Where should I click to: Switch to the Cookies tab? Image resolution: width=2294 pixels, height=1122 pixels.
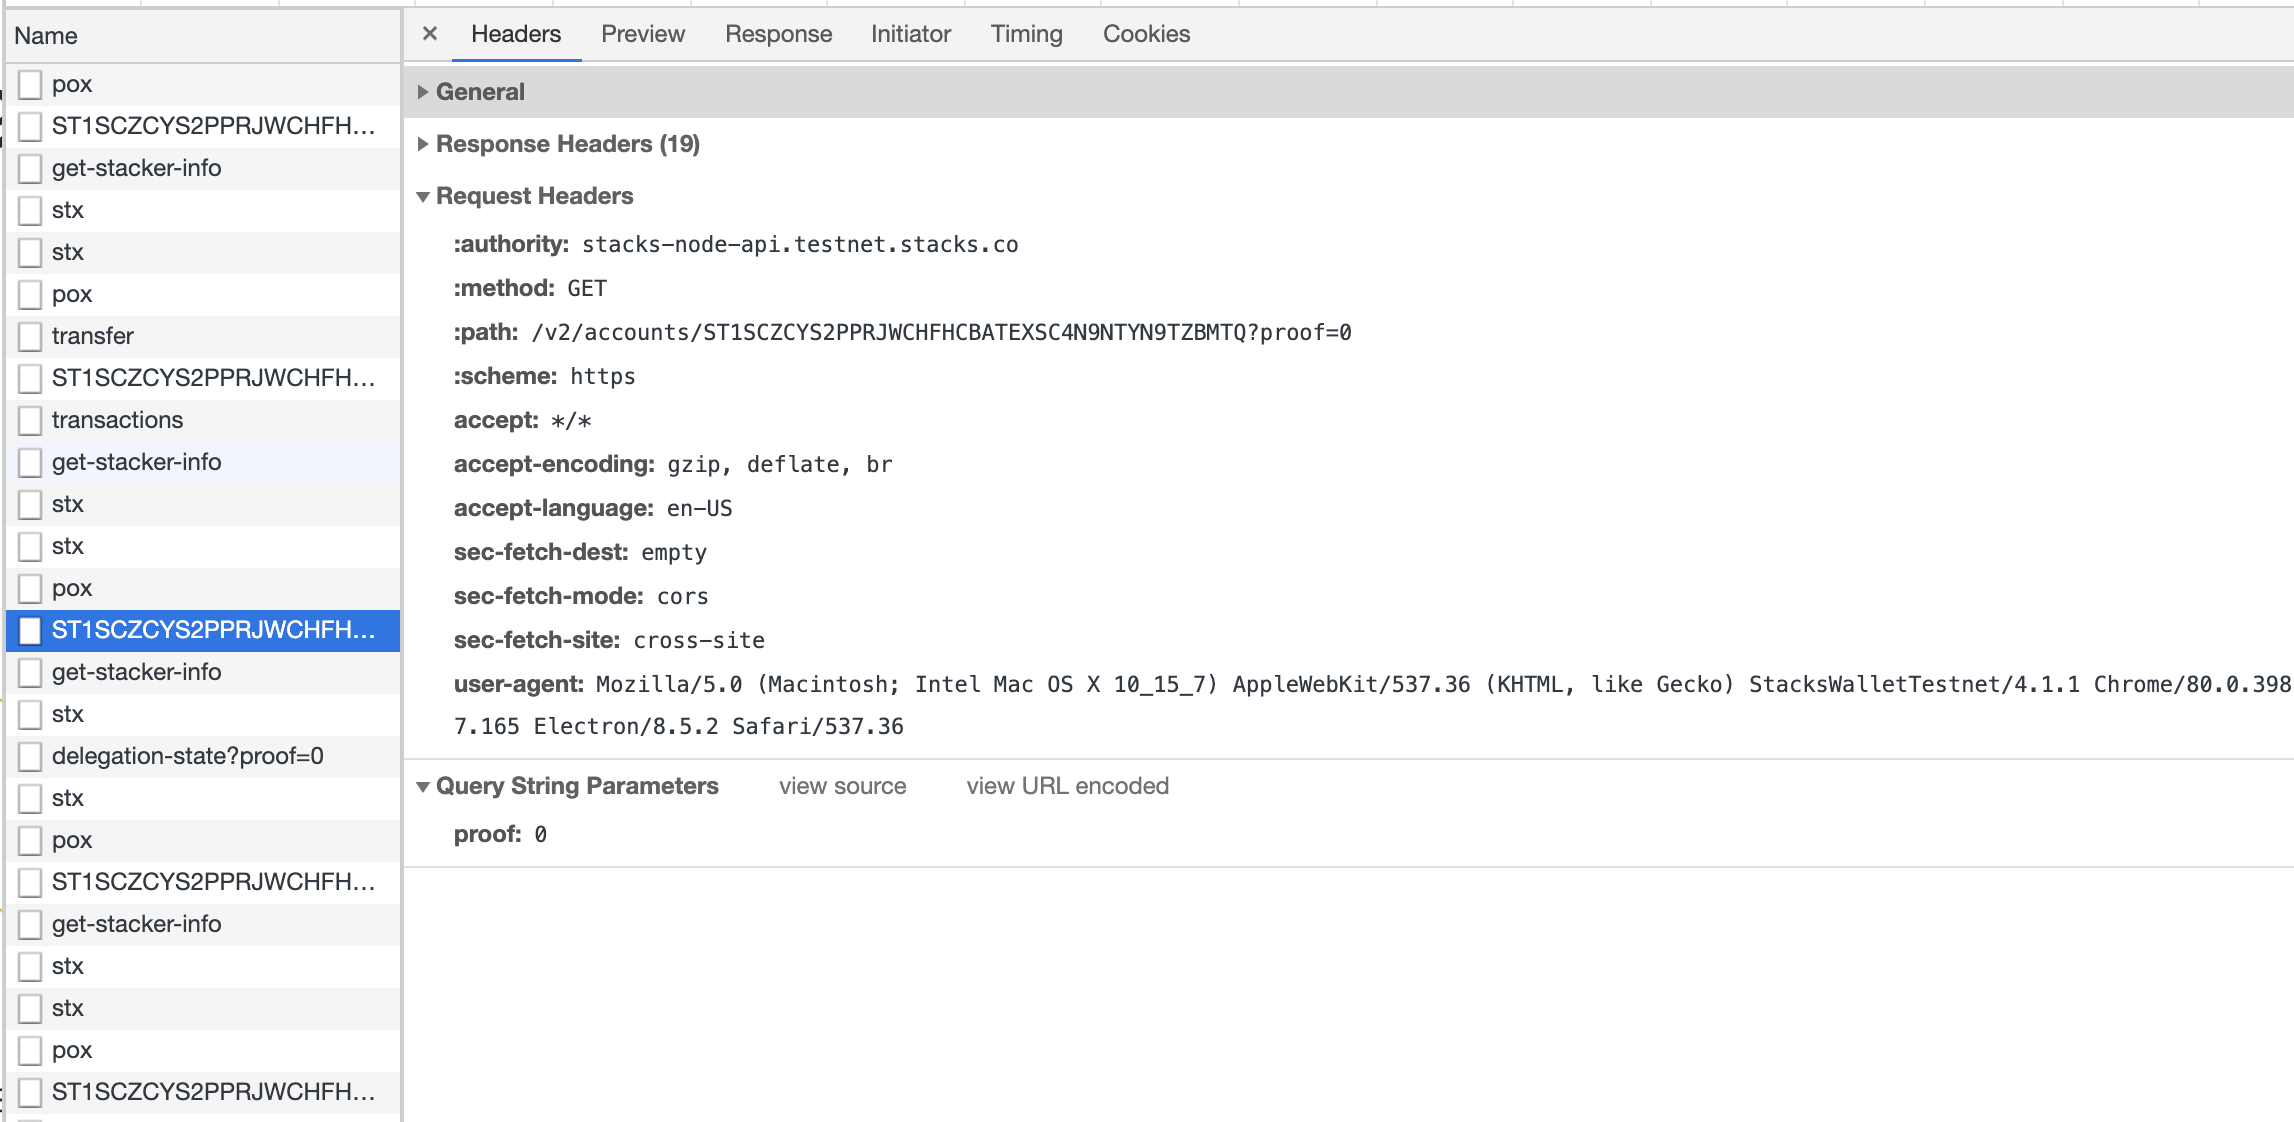pyautogui.click(x=1146, y=33)
